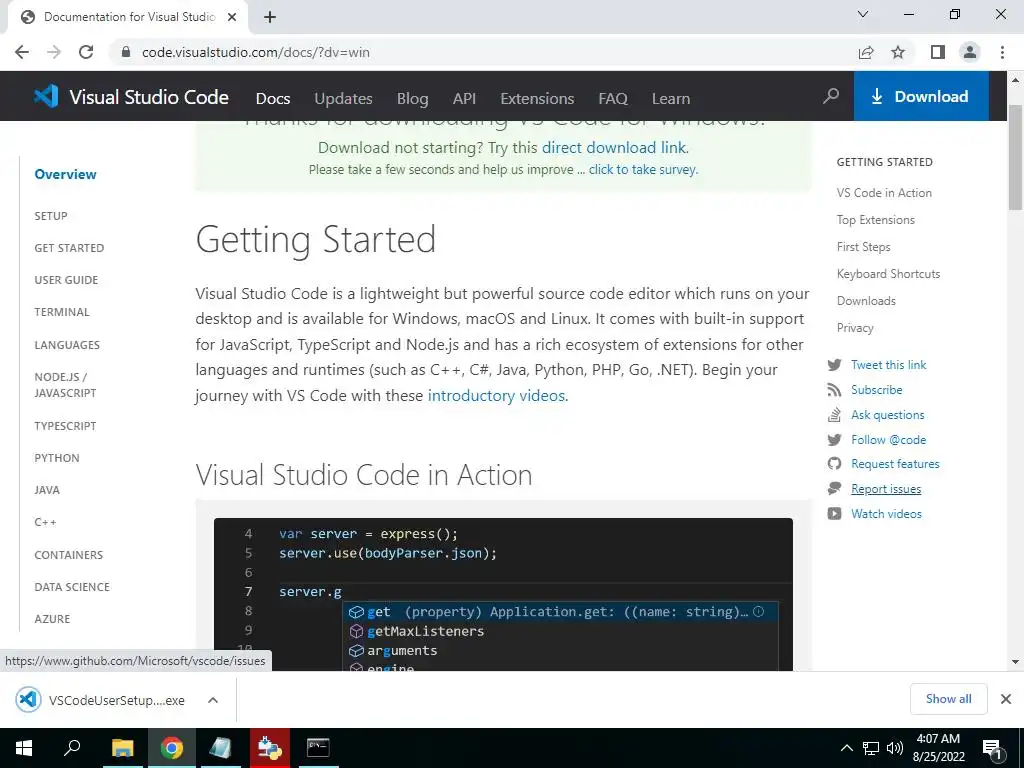Click the page vertical scrollbar thumb
Screen dimensions: 1024x768
(1015, 157)
